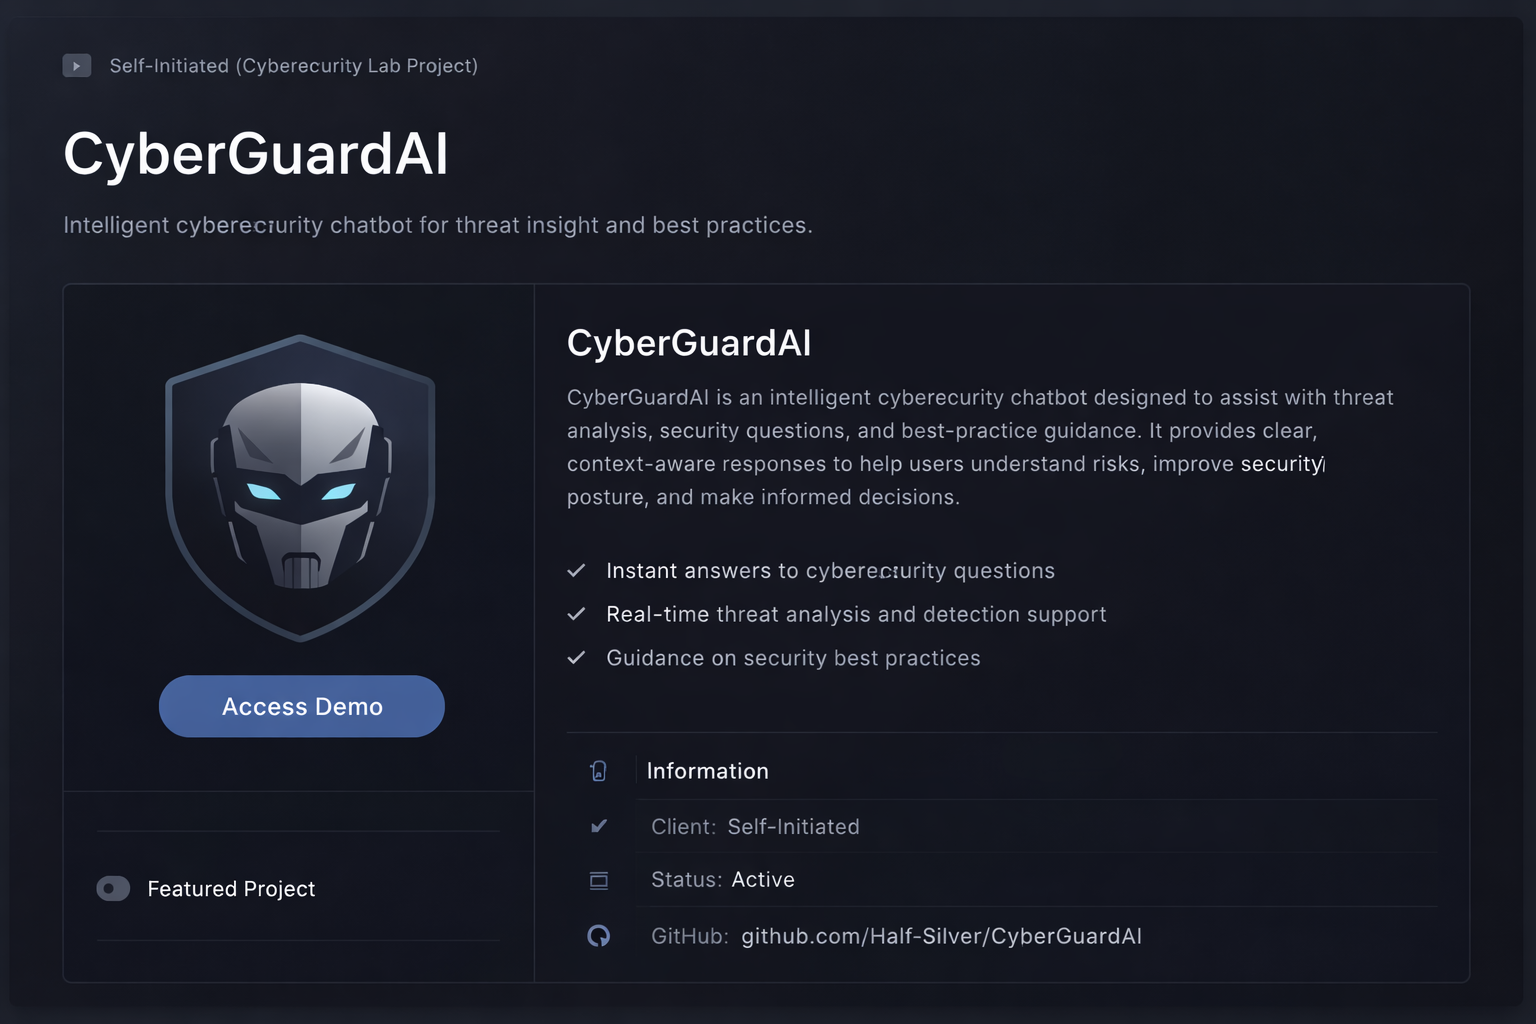
Task: Click the window icon on the Status row
Action: tap(599, 880)
